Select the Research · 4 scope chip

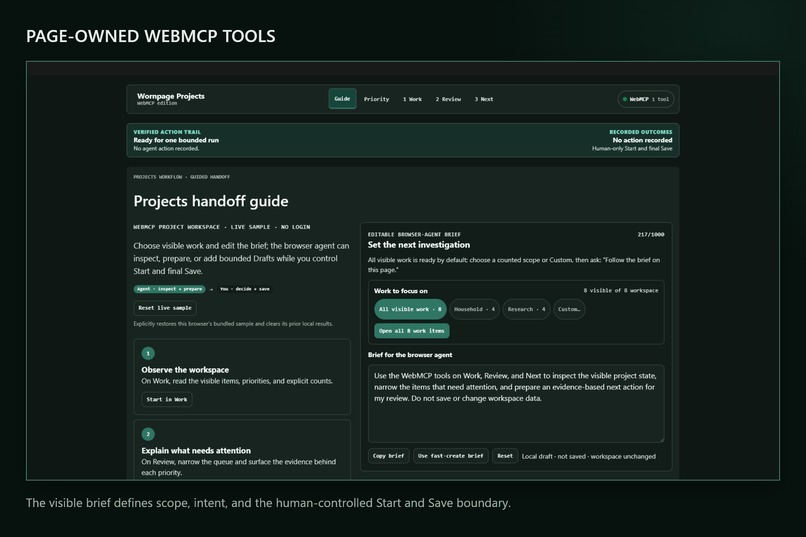(x=526, y=309)
